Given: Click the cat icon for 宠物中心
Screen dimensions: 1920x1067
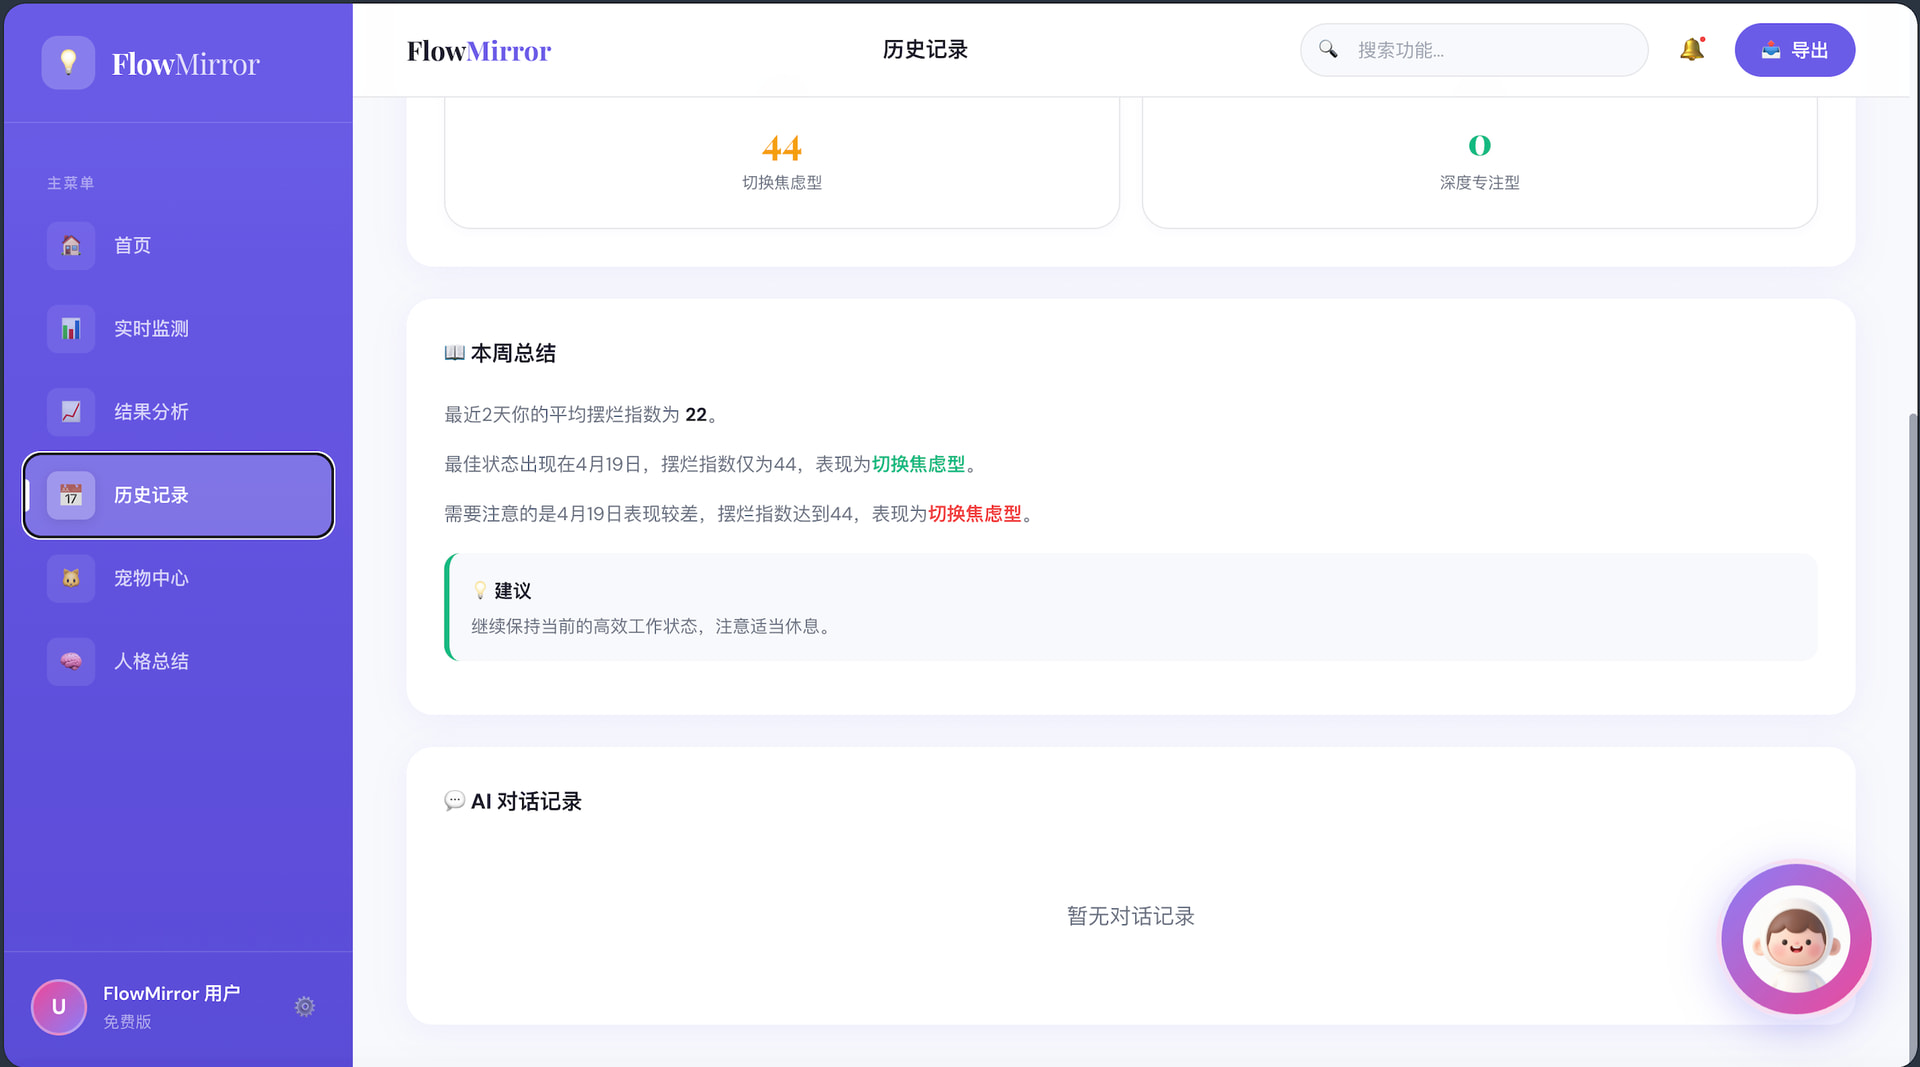Looking at the screenshot, I should [71, 578].
